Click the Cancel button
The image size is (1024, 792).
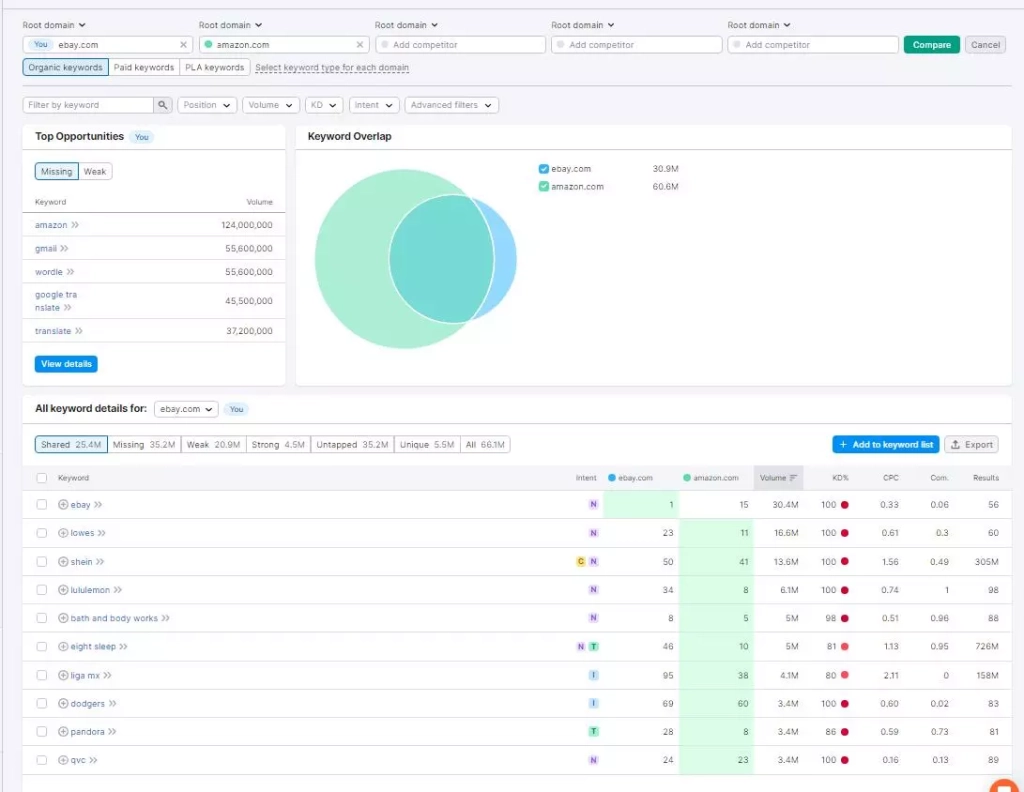coord(985,45)
